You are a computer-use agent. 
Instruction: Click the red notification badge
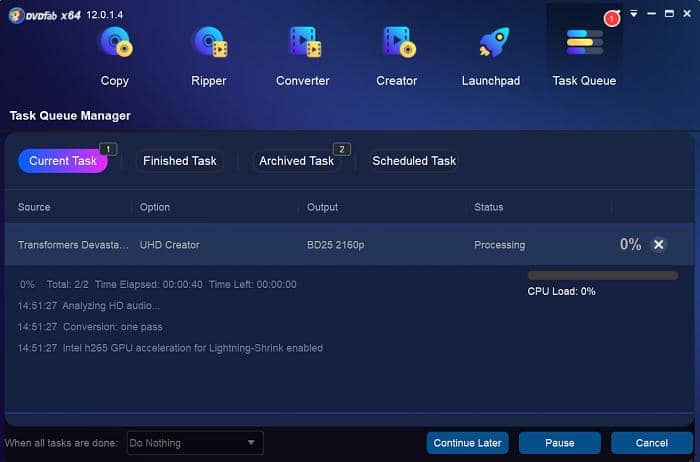click(x=612, y=19)
